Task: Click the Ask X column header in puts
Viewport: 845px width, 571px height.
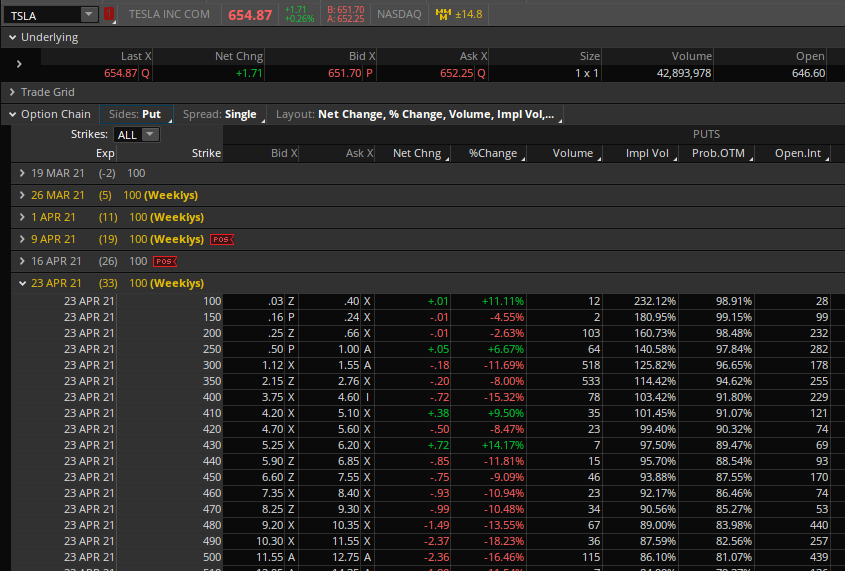Action: (337, 154)
